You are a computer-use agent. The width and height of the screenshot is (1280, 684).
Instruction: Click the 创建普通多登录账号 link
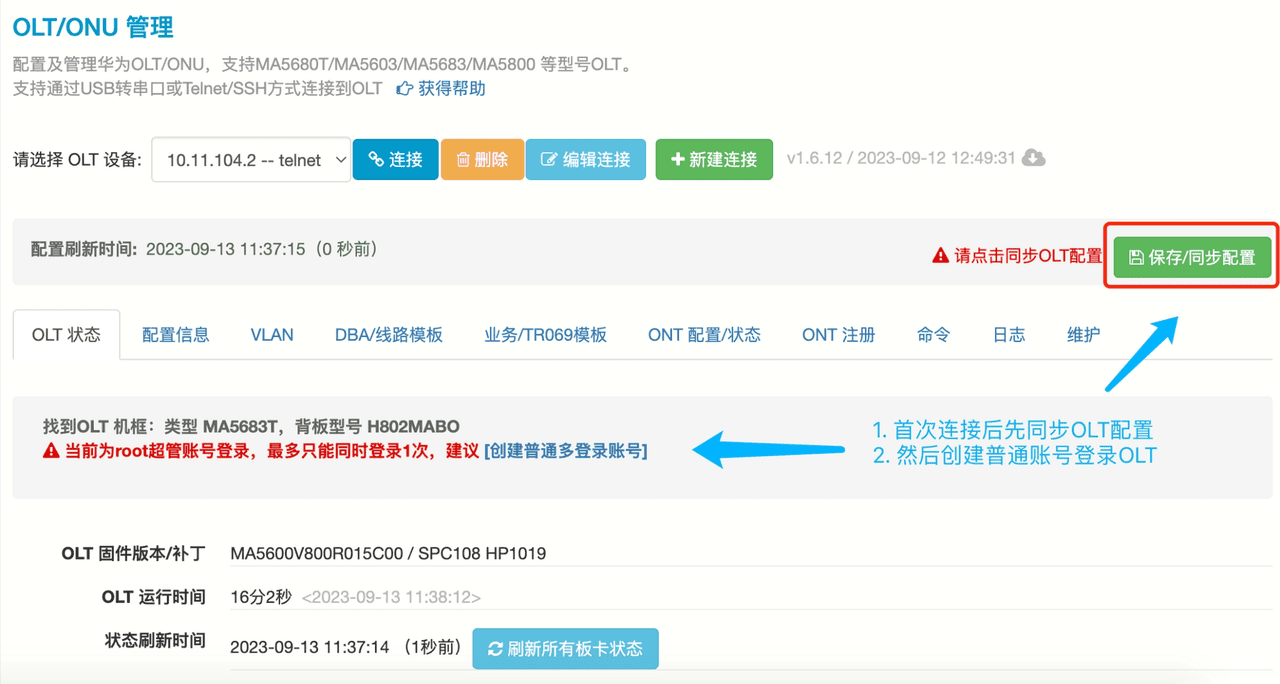point(566,451)
